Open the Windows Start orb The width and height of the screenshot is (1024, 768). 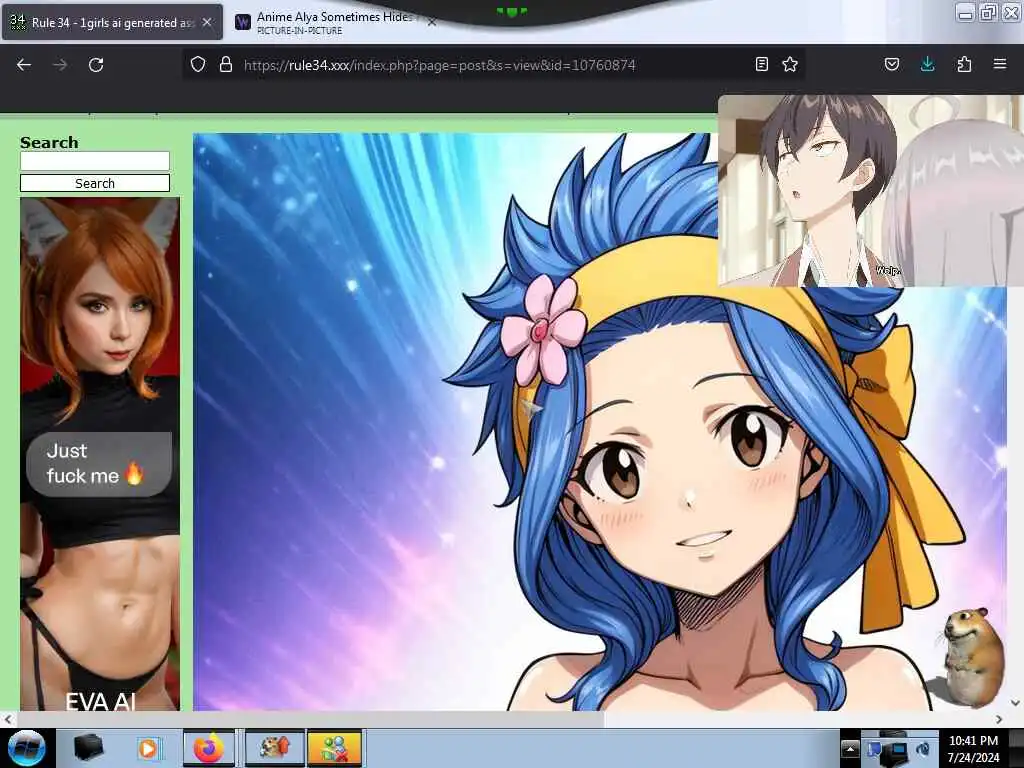[25, 748]
